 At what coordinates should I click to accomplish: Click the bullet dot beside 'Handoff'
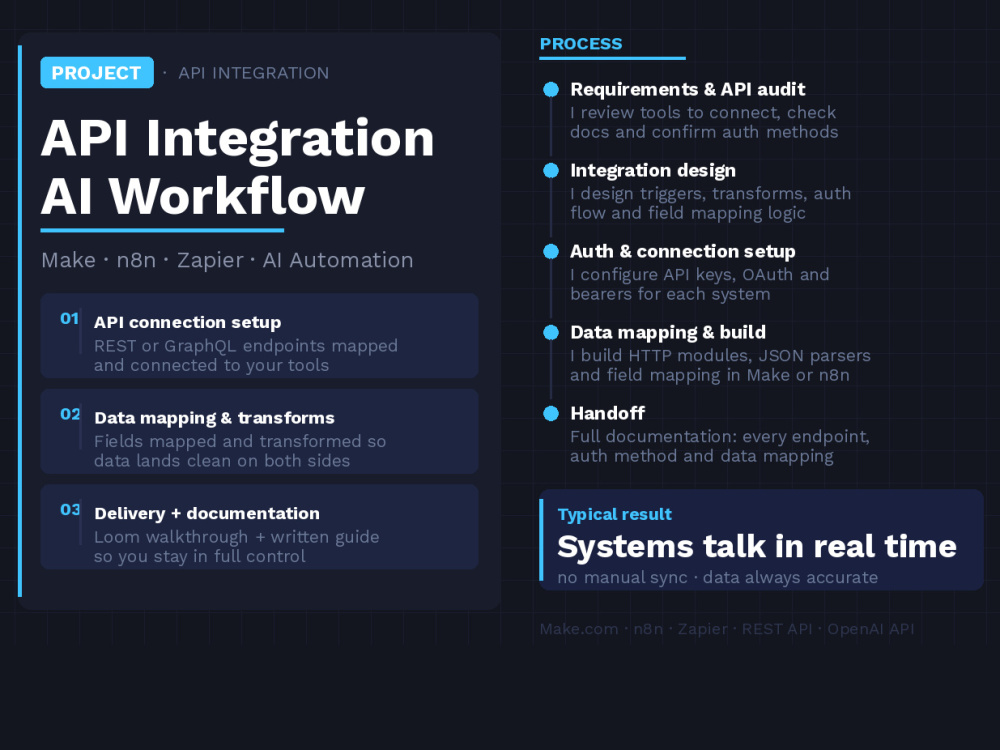[551, 413]
